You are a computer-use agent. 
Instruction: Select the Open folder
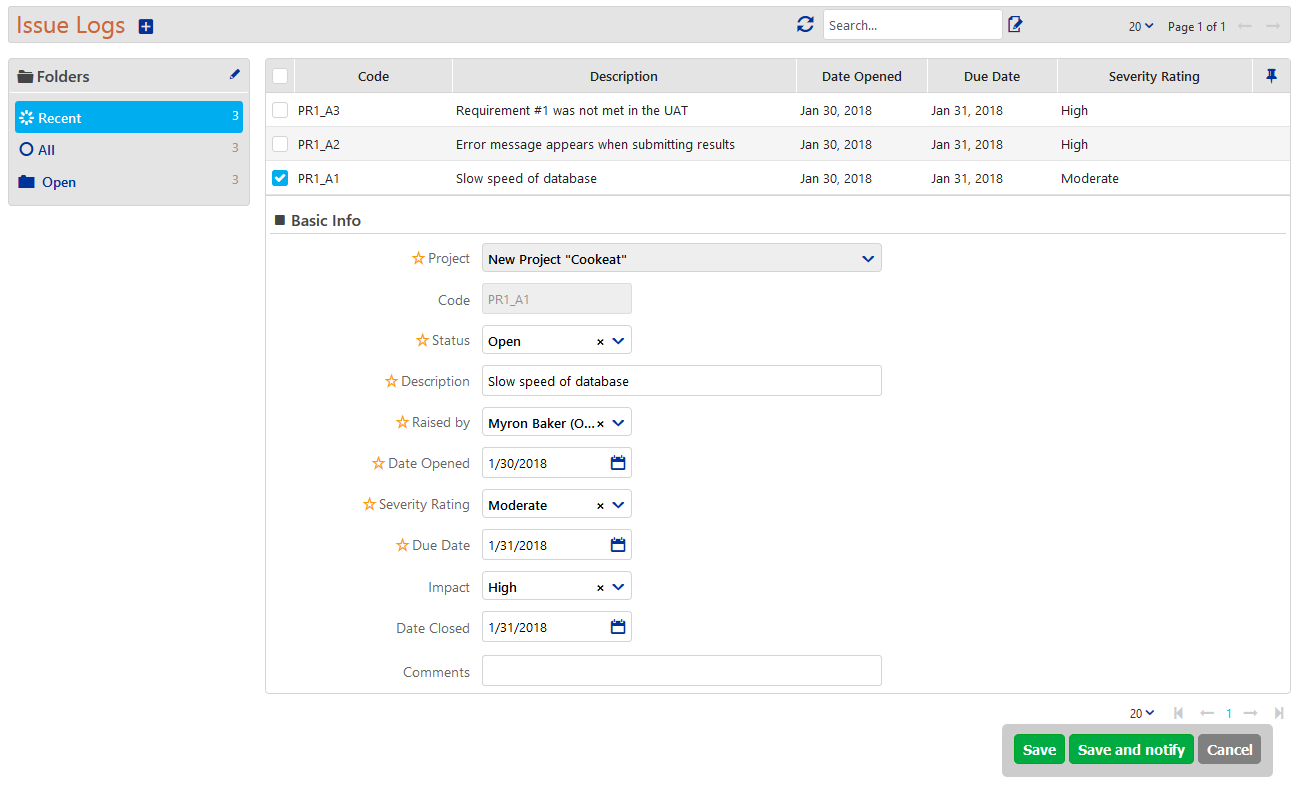point(59,182)
